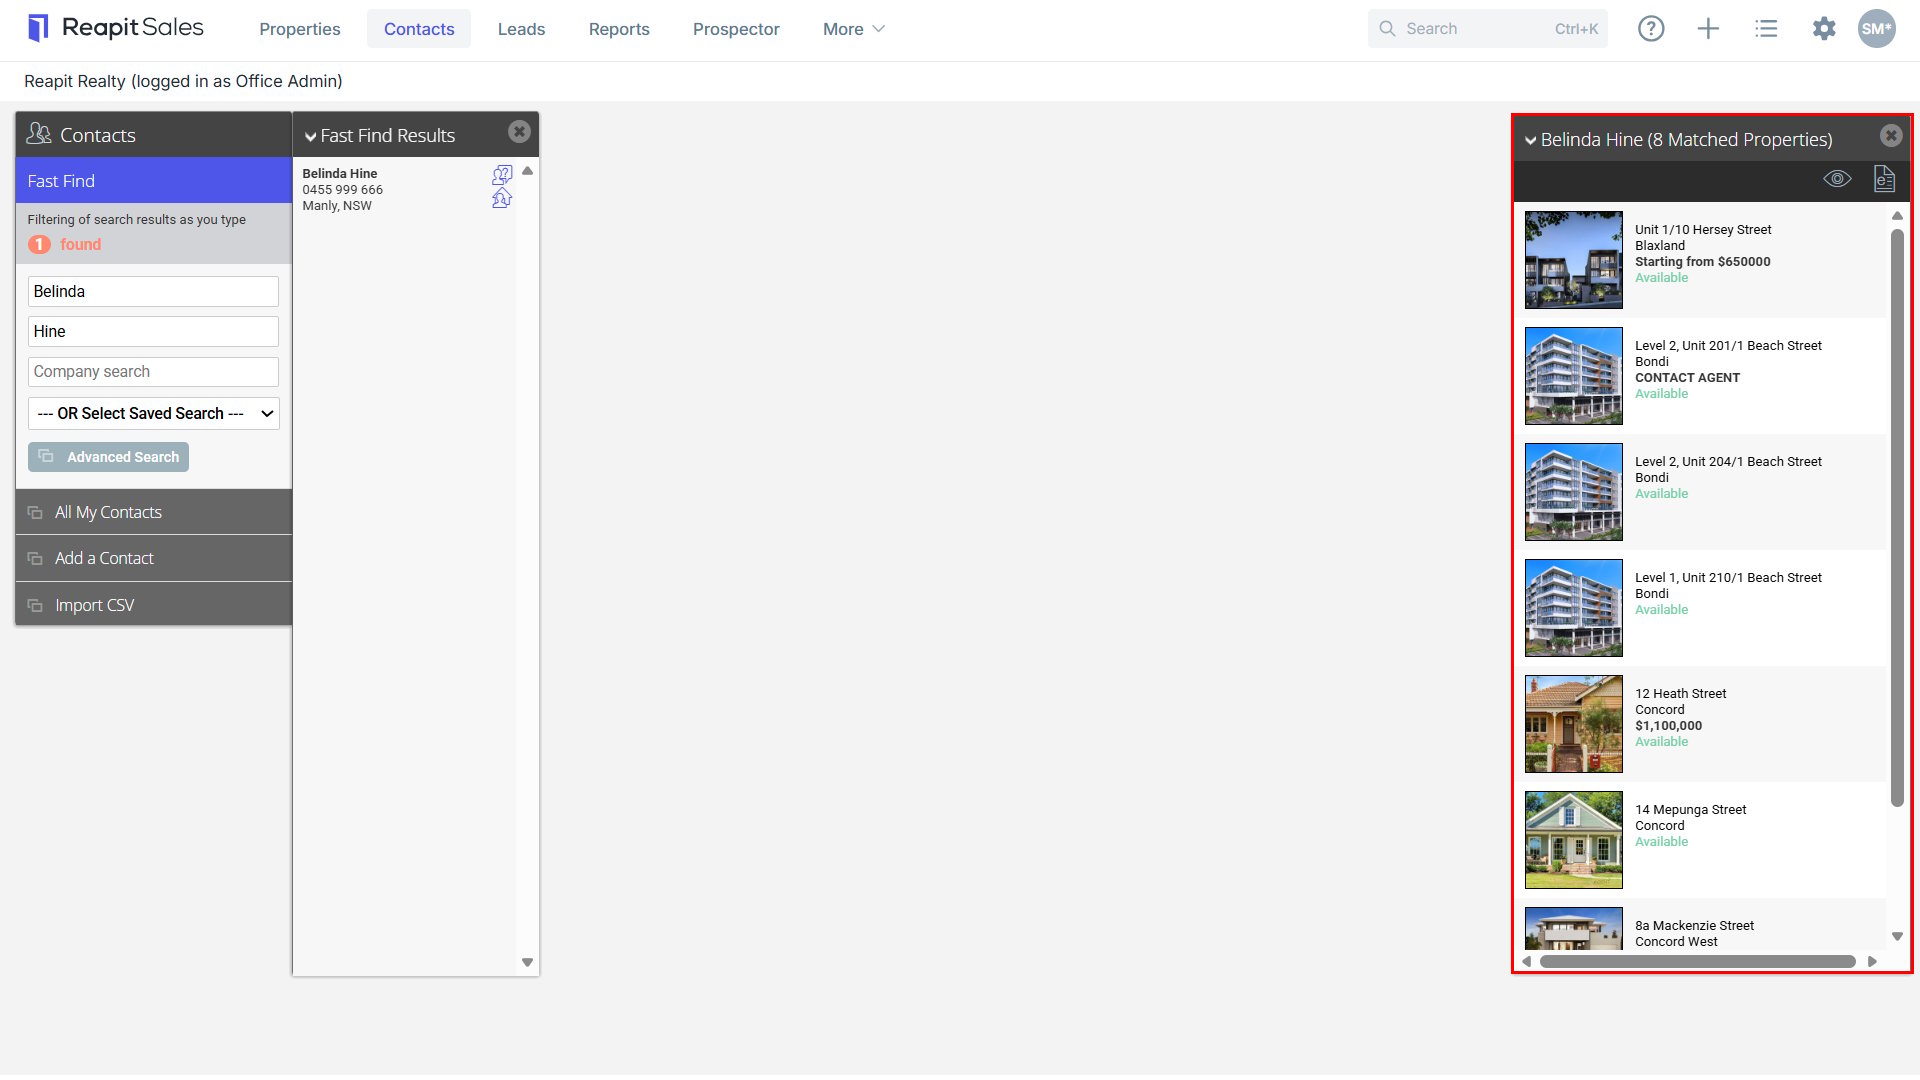Image resolution: width=1920 pixels, height=1080 pixels.
Task: Collapse the Fast Find Results panel
Action: tap(310, 137)
